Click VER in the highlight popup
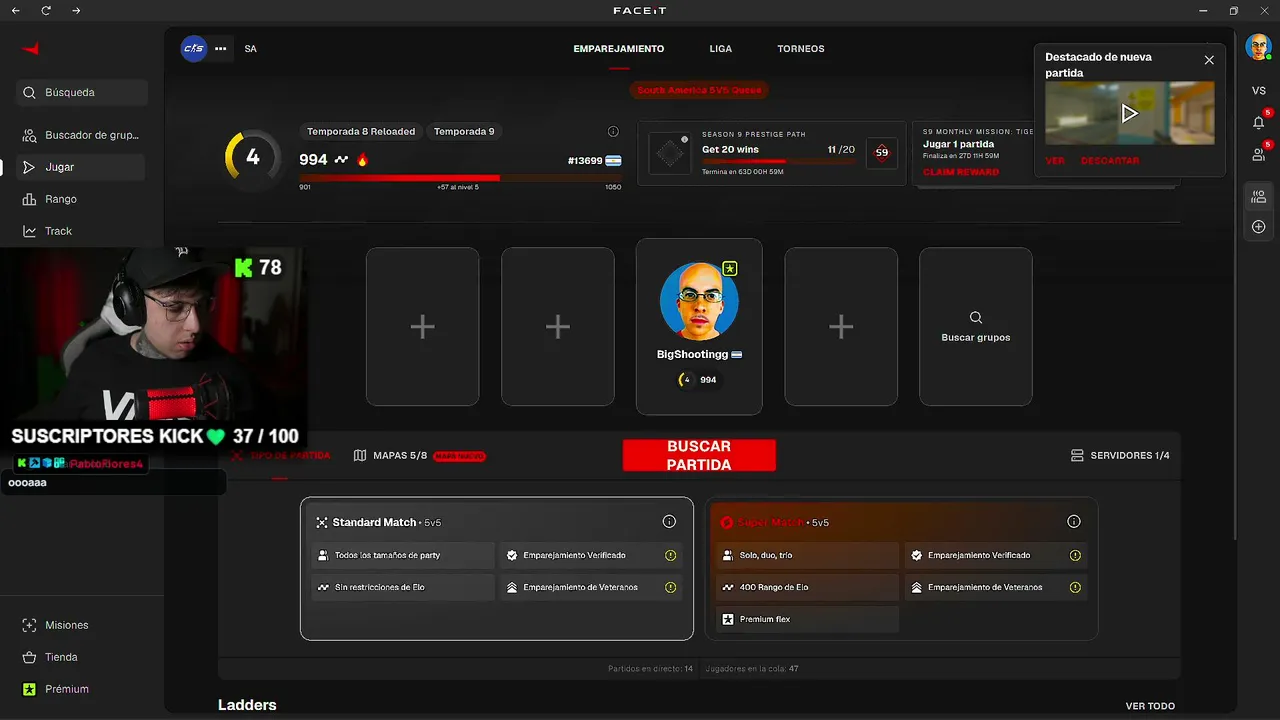 pos(1055,161)
